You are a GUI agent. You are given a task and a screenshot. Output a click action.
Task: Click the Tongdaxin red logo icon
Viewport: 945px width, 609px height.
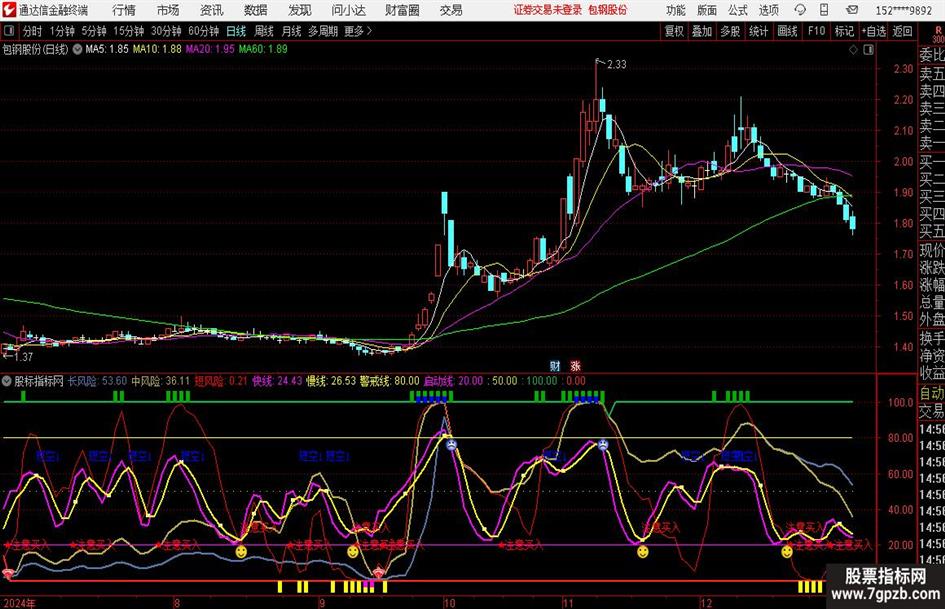point(8,10)
